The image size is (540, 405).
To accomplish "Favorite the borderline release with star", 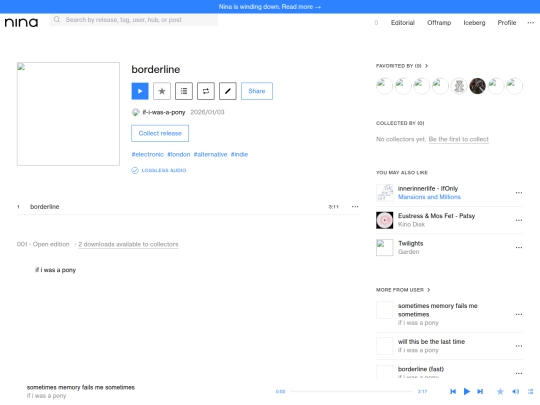I will (162, 91).
